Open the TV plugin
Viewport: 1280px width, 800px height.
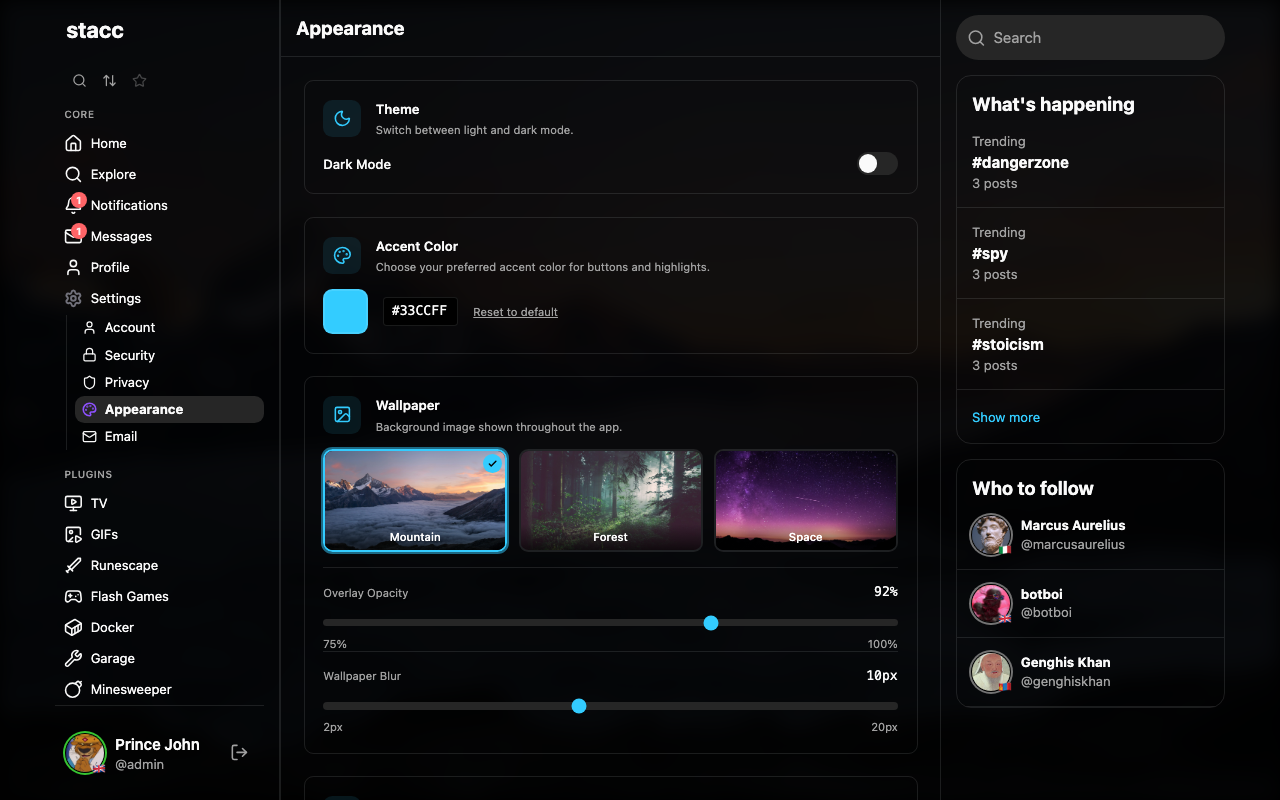coord(97,503)
